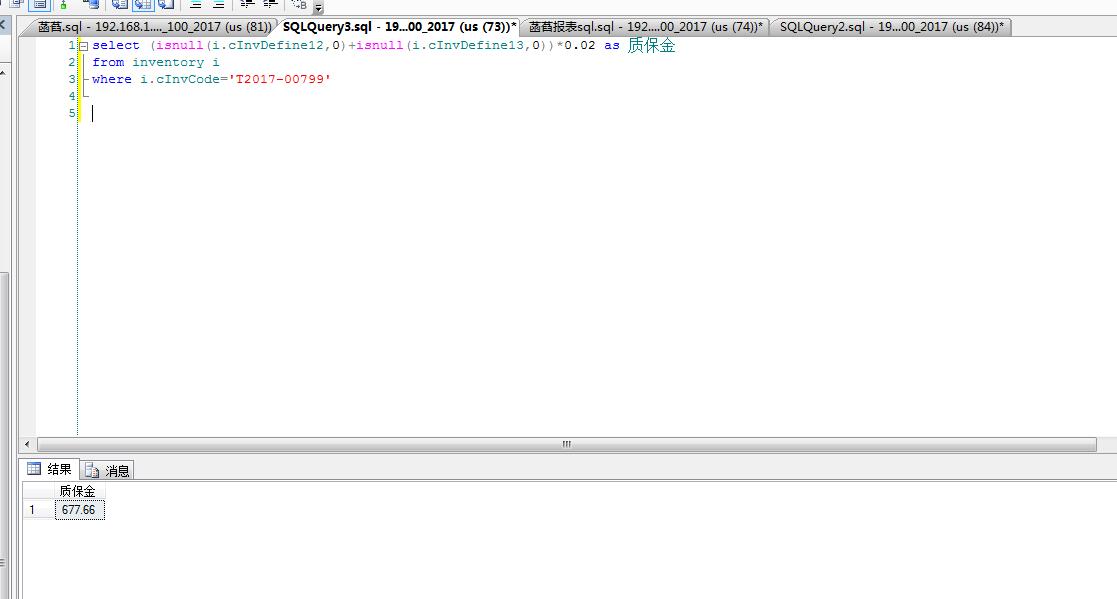Click the 质保金 alias in the query

pos(651,46)
